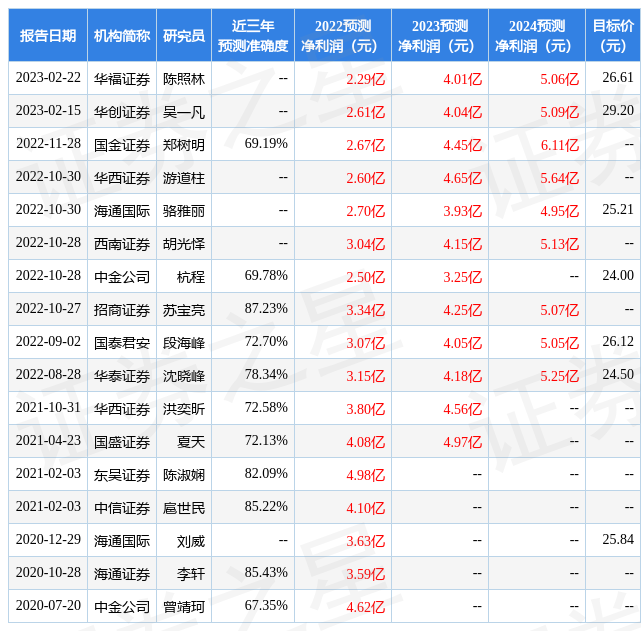641x631 pixels.
Task: Select researcher 骆雅丽
Action: [184, 211]
